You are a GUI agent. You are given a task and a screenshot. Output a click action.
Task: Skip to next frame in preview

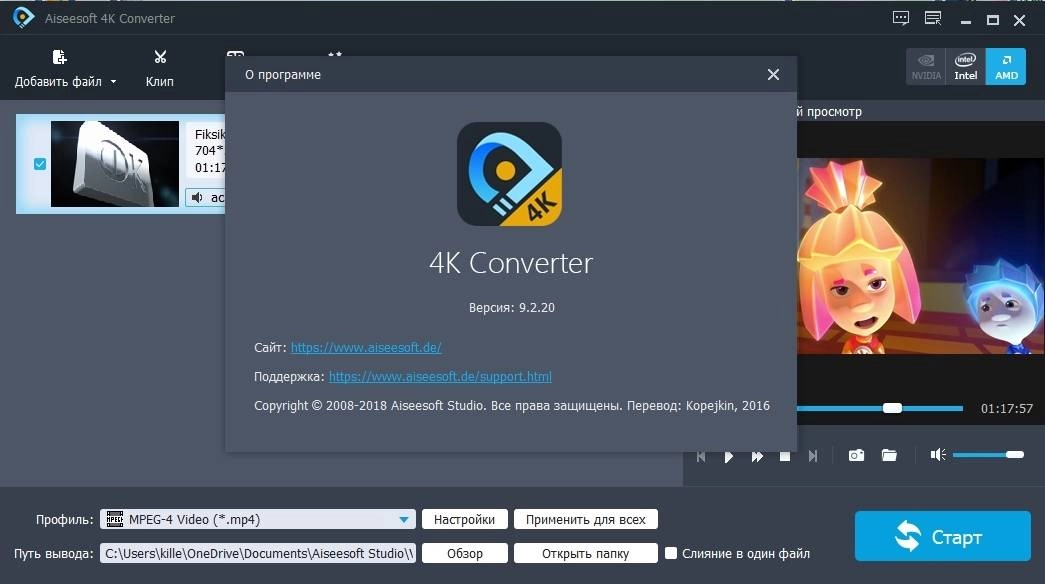(813, 456)
